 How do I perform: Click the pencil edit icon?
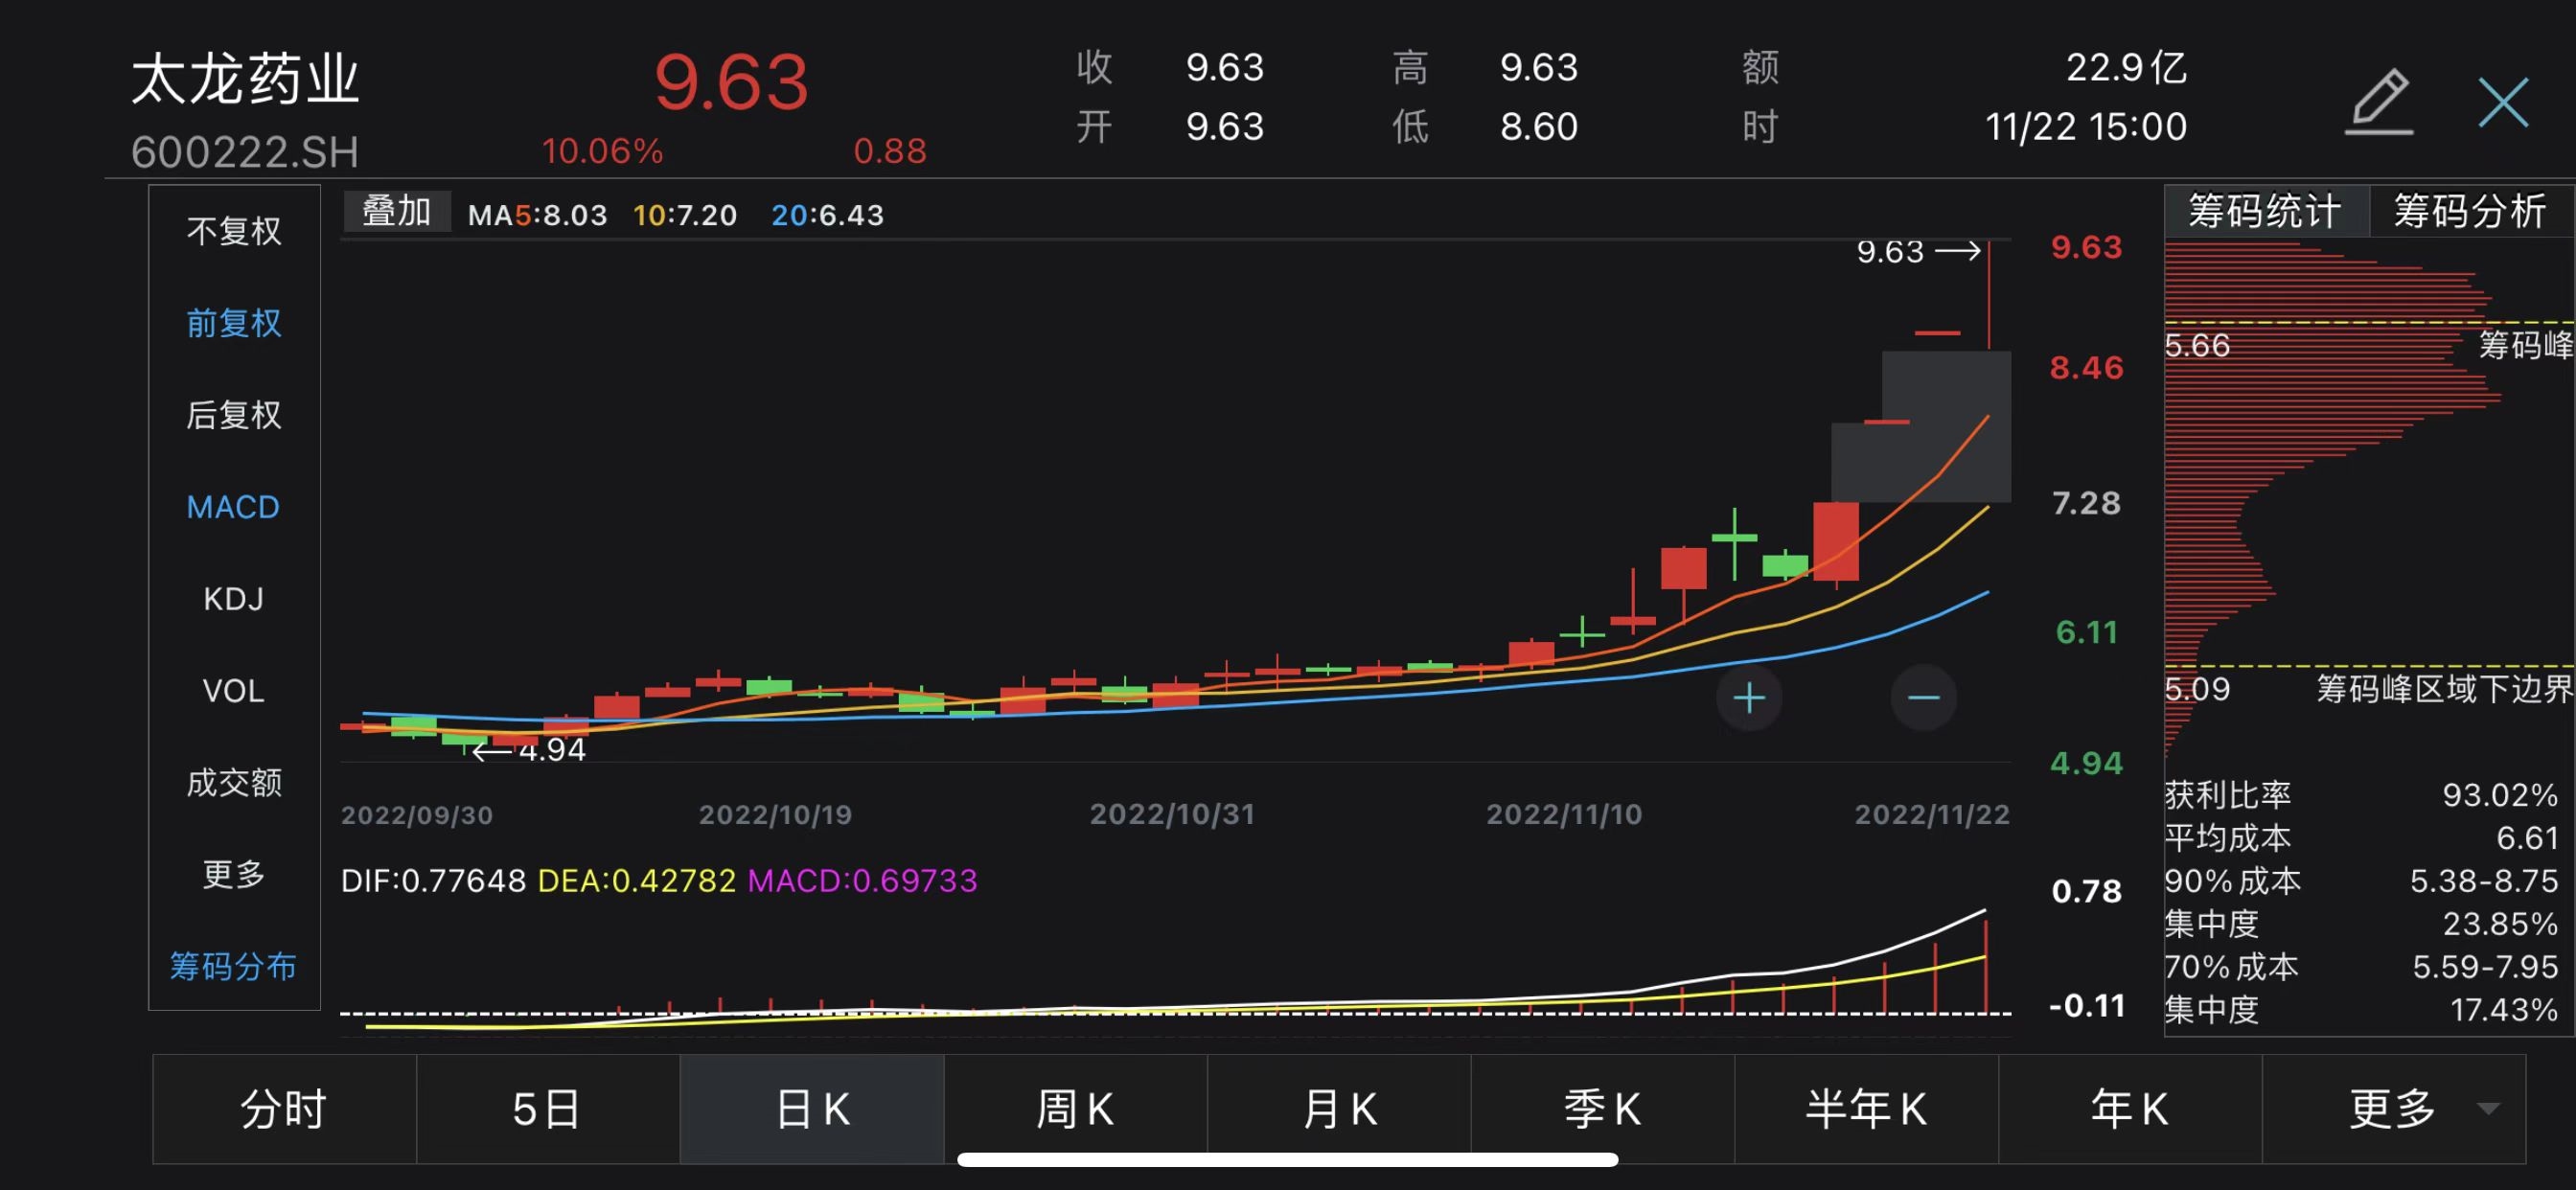click(x=2380, y=102)
